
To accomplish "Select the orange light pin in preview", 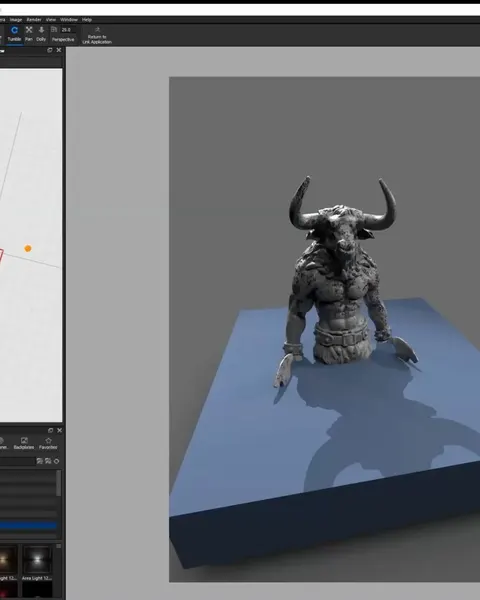I will tap(28, 248).
